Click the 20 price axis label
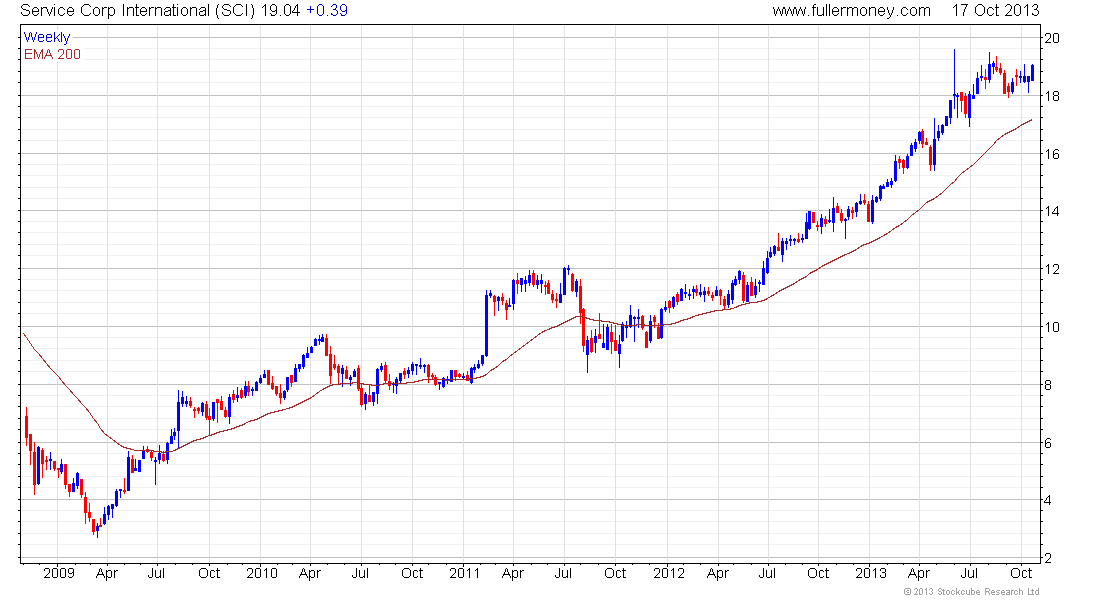Screen dimensions: 1100x600 tap(1052, 38)
